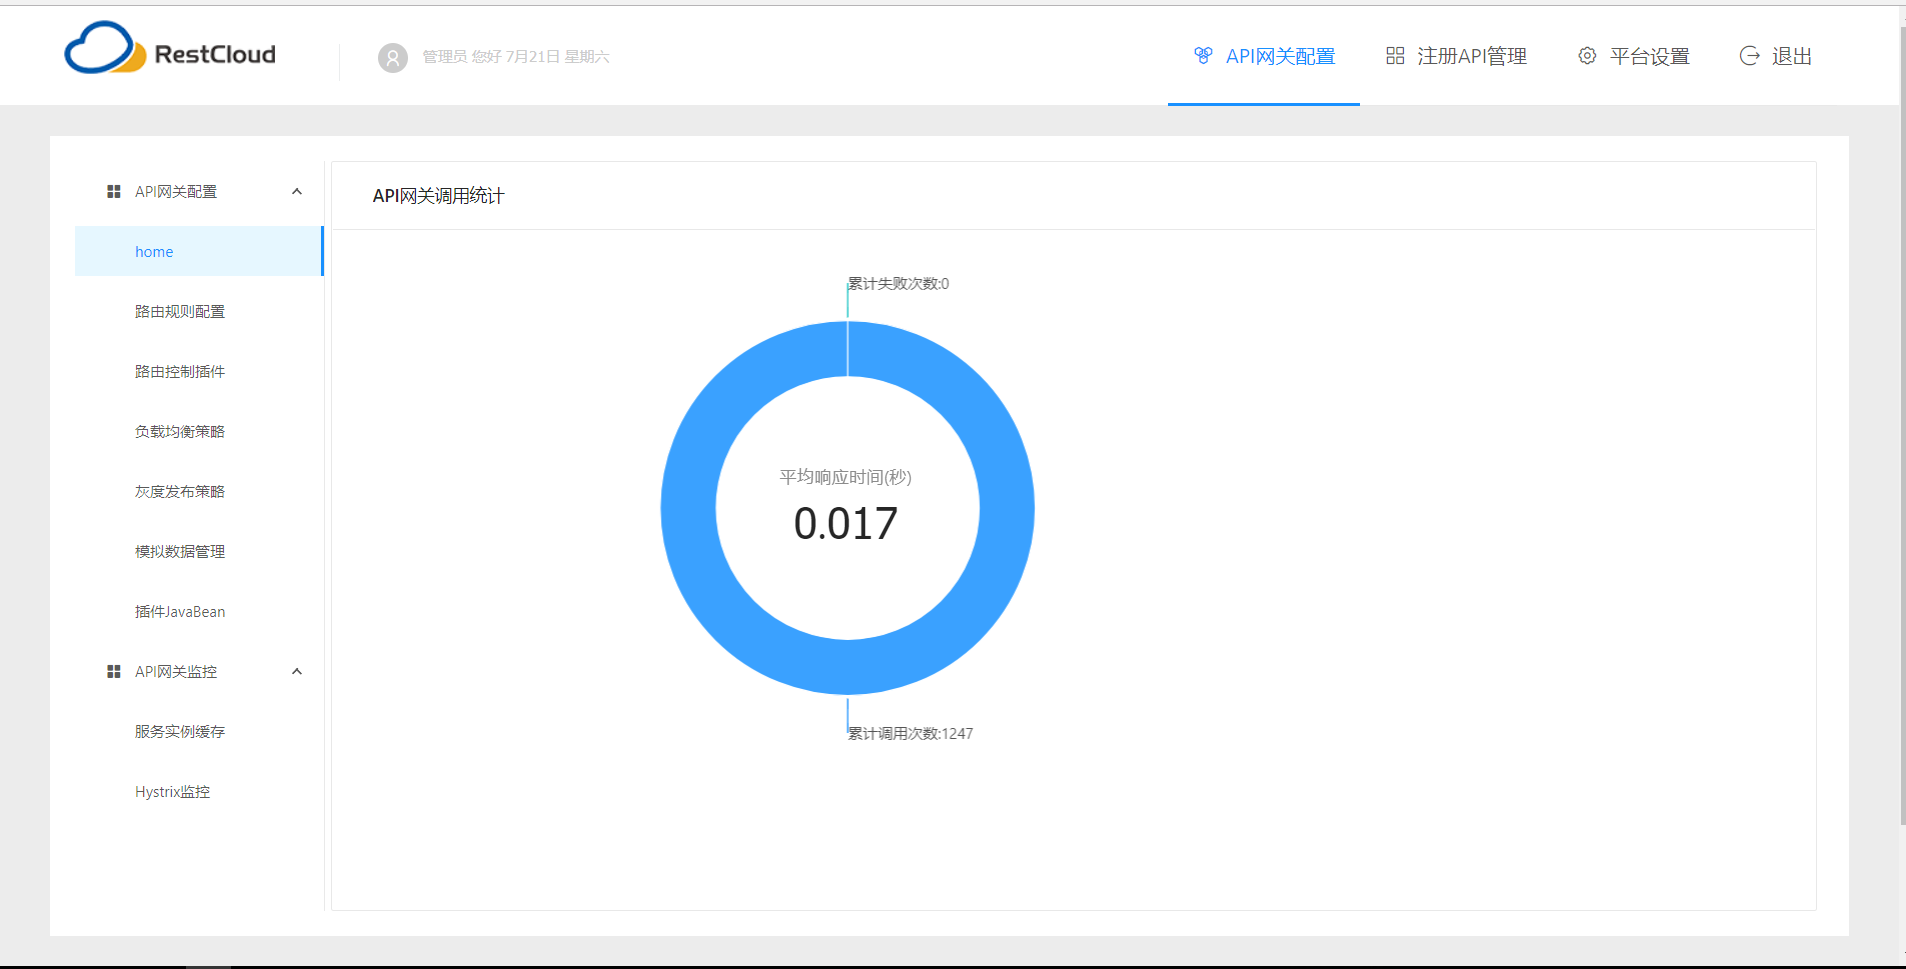Click the 累计调用次数:1247 chart label
Viewport: 1906px width, 969px height.
(908, 733)
